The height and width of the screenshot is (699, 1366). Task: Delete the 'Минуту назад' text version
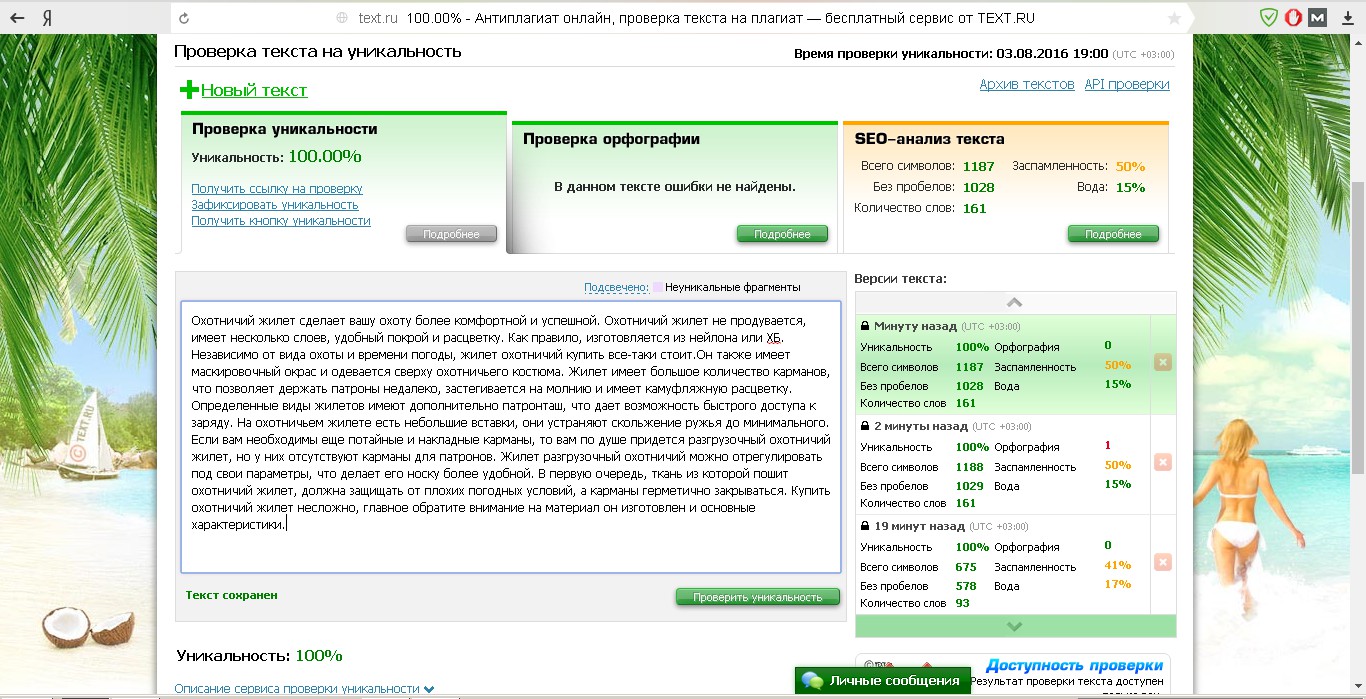1162,362
